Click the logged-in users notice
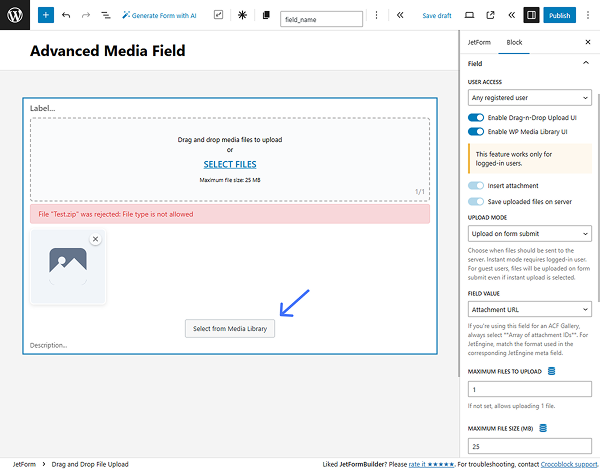Screen dimensions: 600x470 pyautogui.click(x=530, y=158)
